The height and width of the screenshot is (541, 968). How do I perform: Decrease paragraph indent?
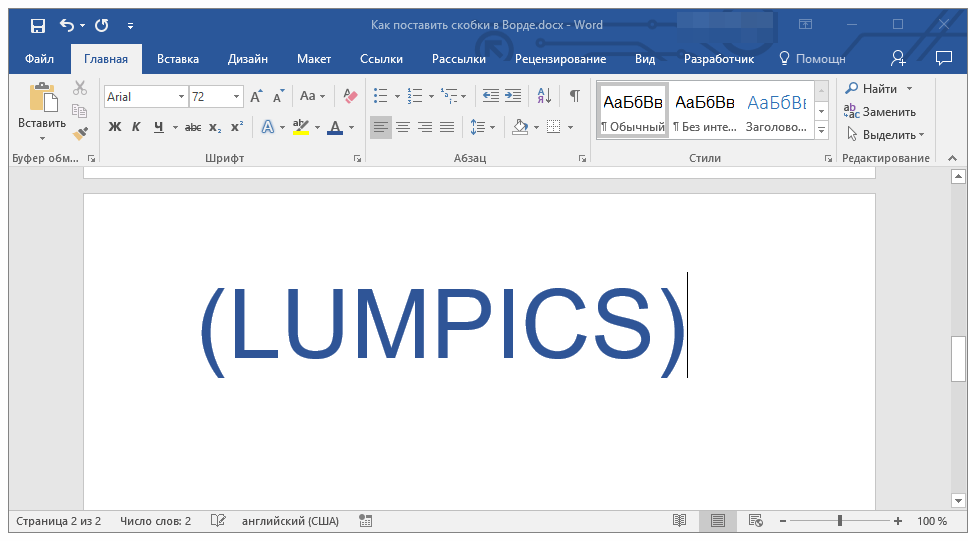click(491, 96)
